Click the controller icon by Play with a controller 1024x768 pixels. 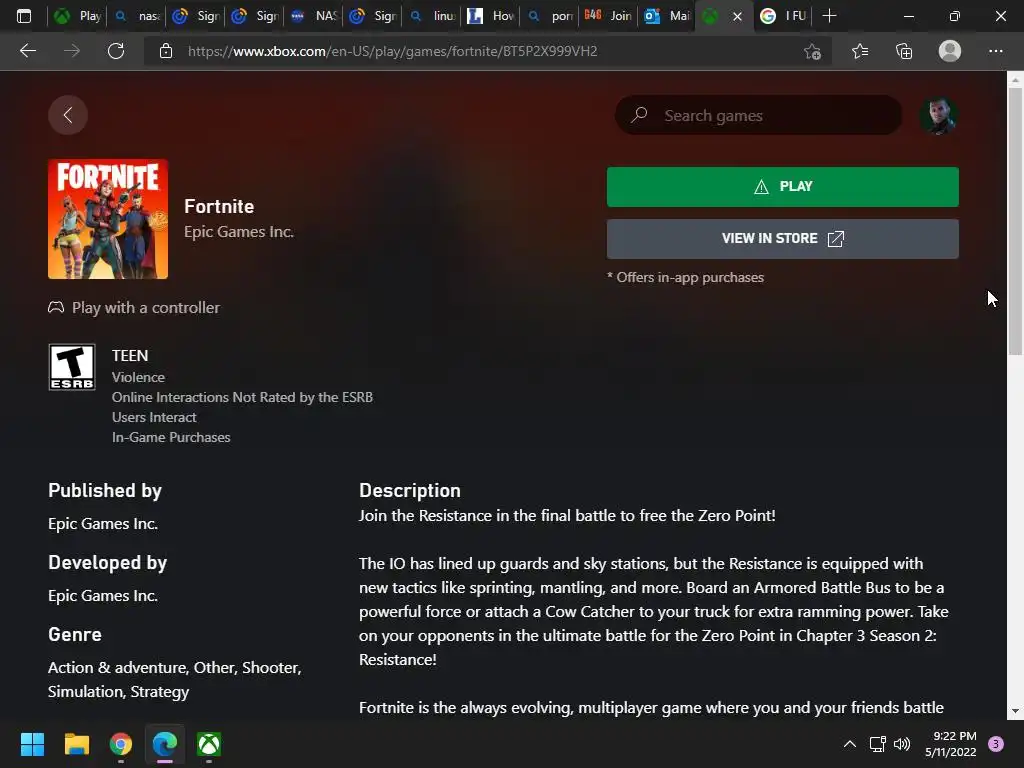pyautogui.click(x=56, y=307)
